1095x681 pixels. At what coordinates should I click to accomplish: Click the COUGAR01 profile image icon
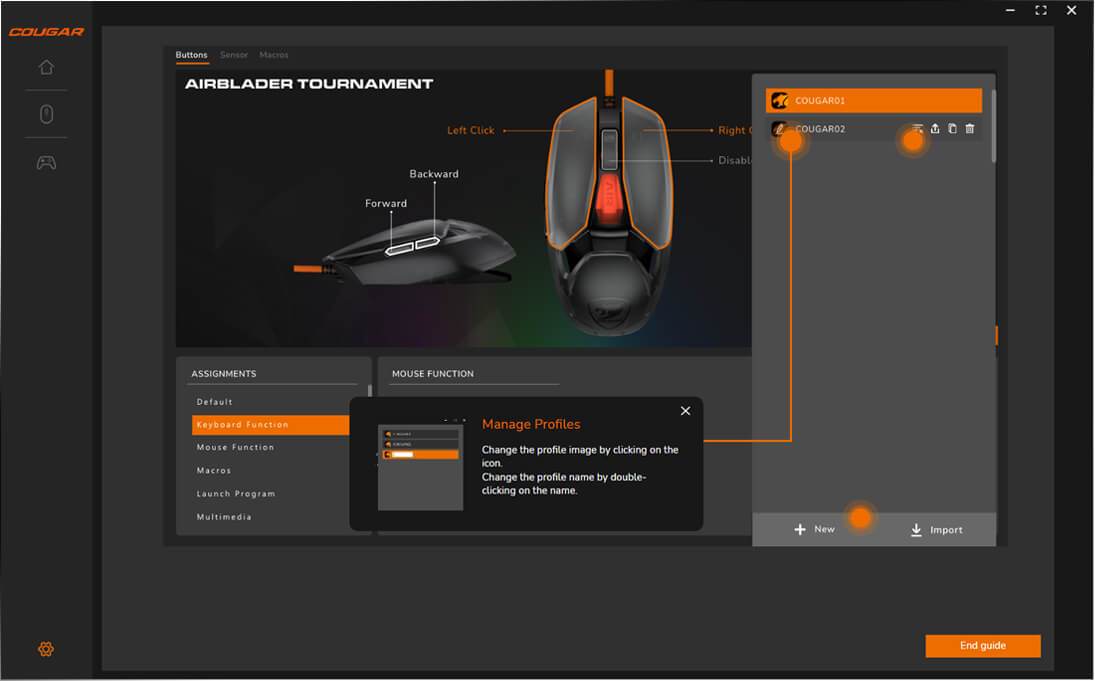point(779,101)
